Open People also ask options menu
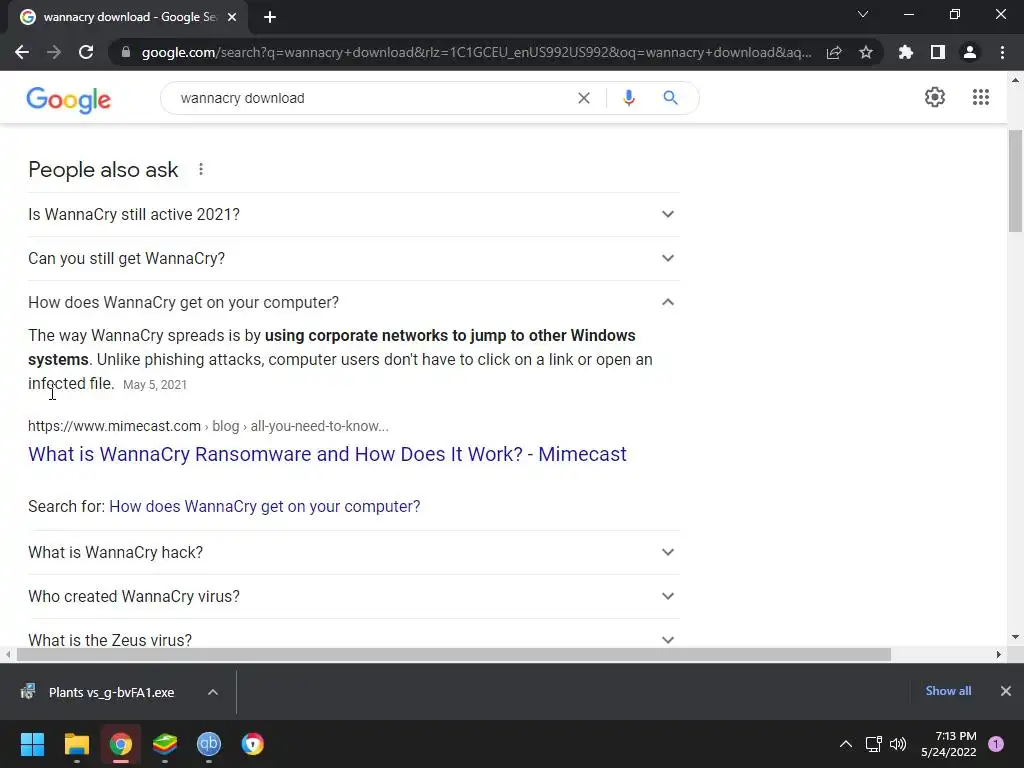The width and height of the screenshot is (1024, 768). [201, 170]
